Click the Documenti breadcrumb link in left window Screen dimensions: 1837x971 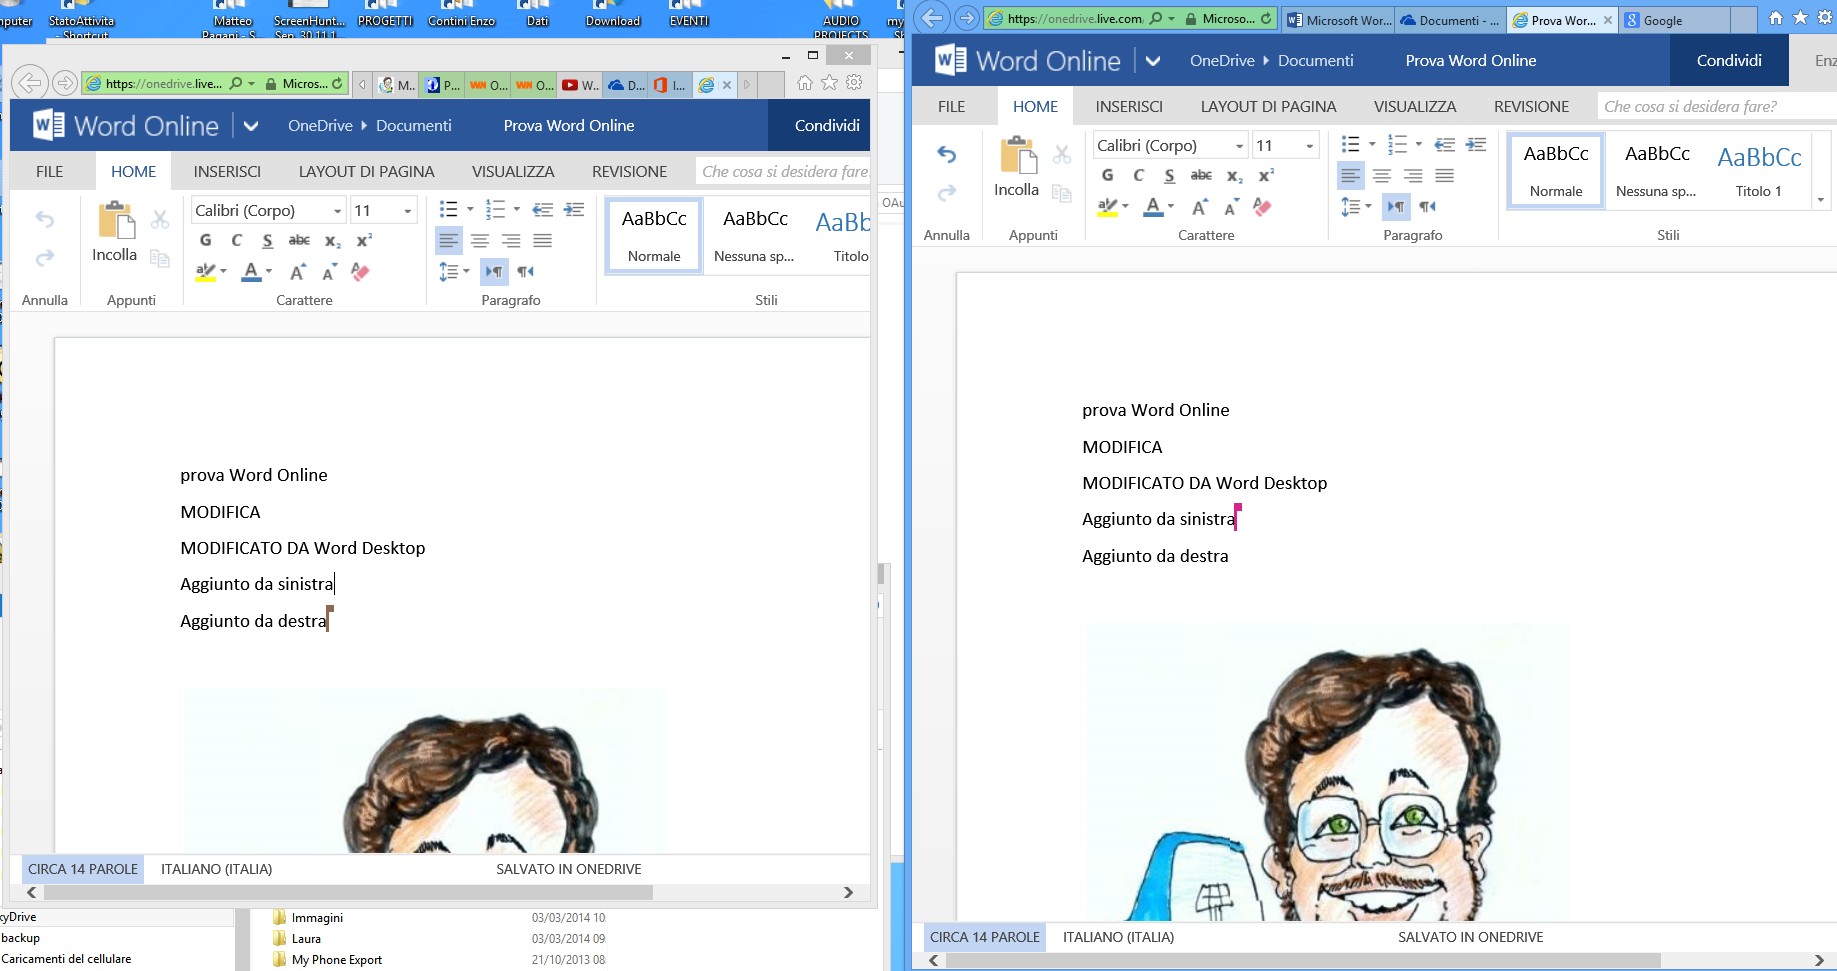click(x=413, y=126)
